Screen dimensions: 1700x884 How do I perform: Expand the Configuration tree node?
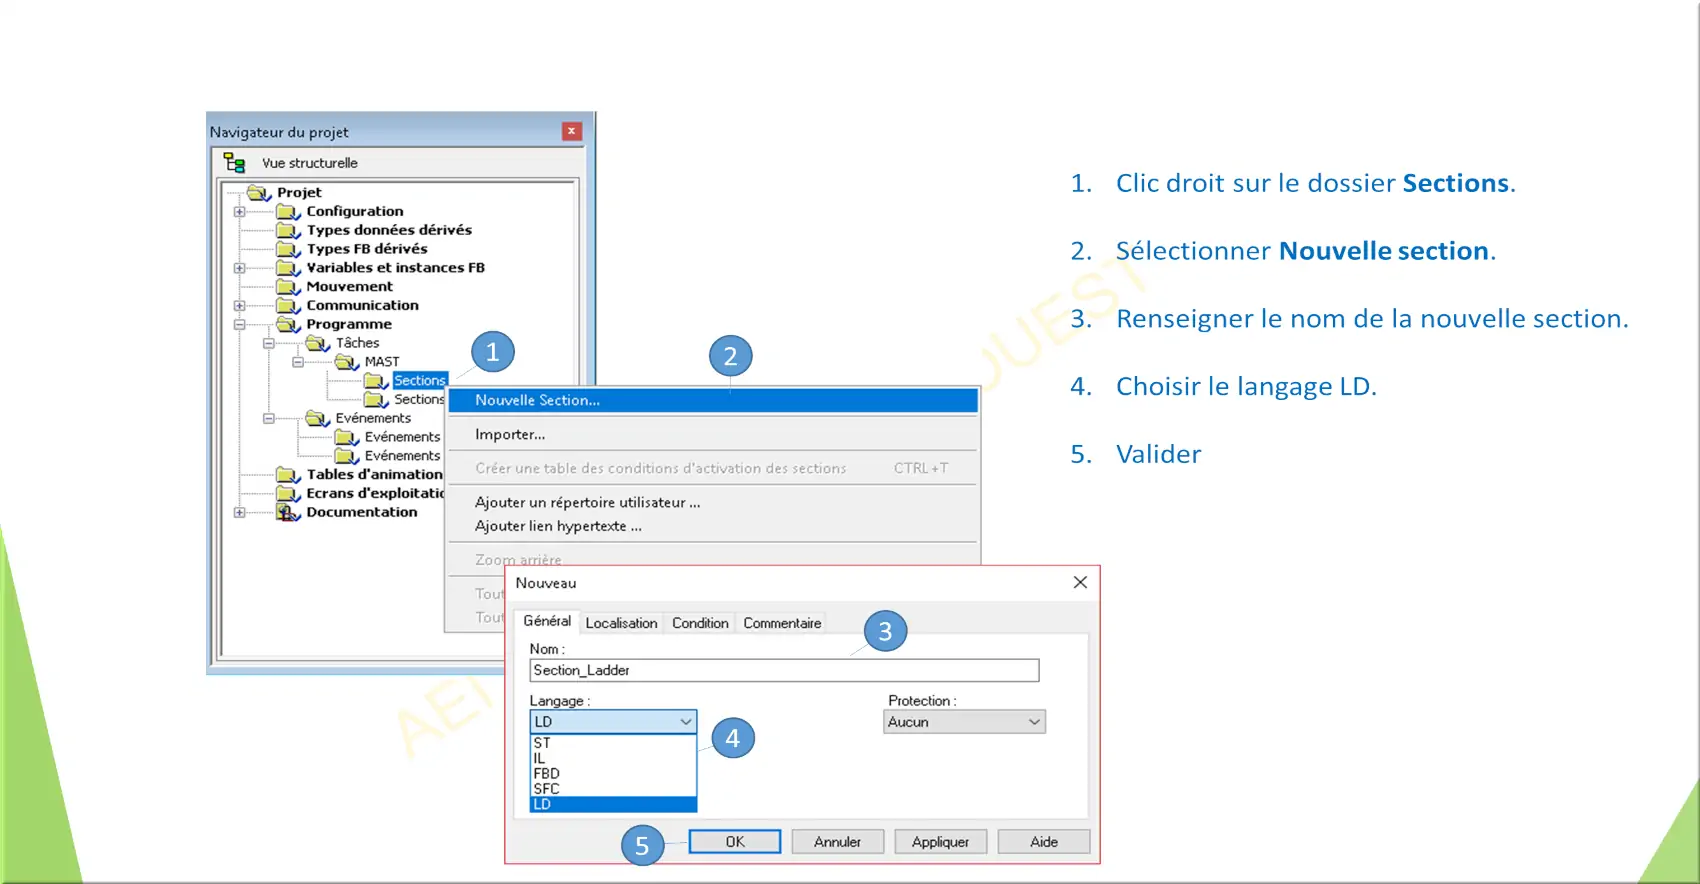239,212
